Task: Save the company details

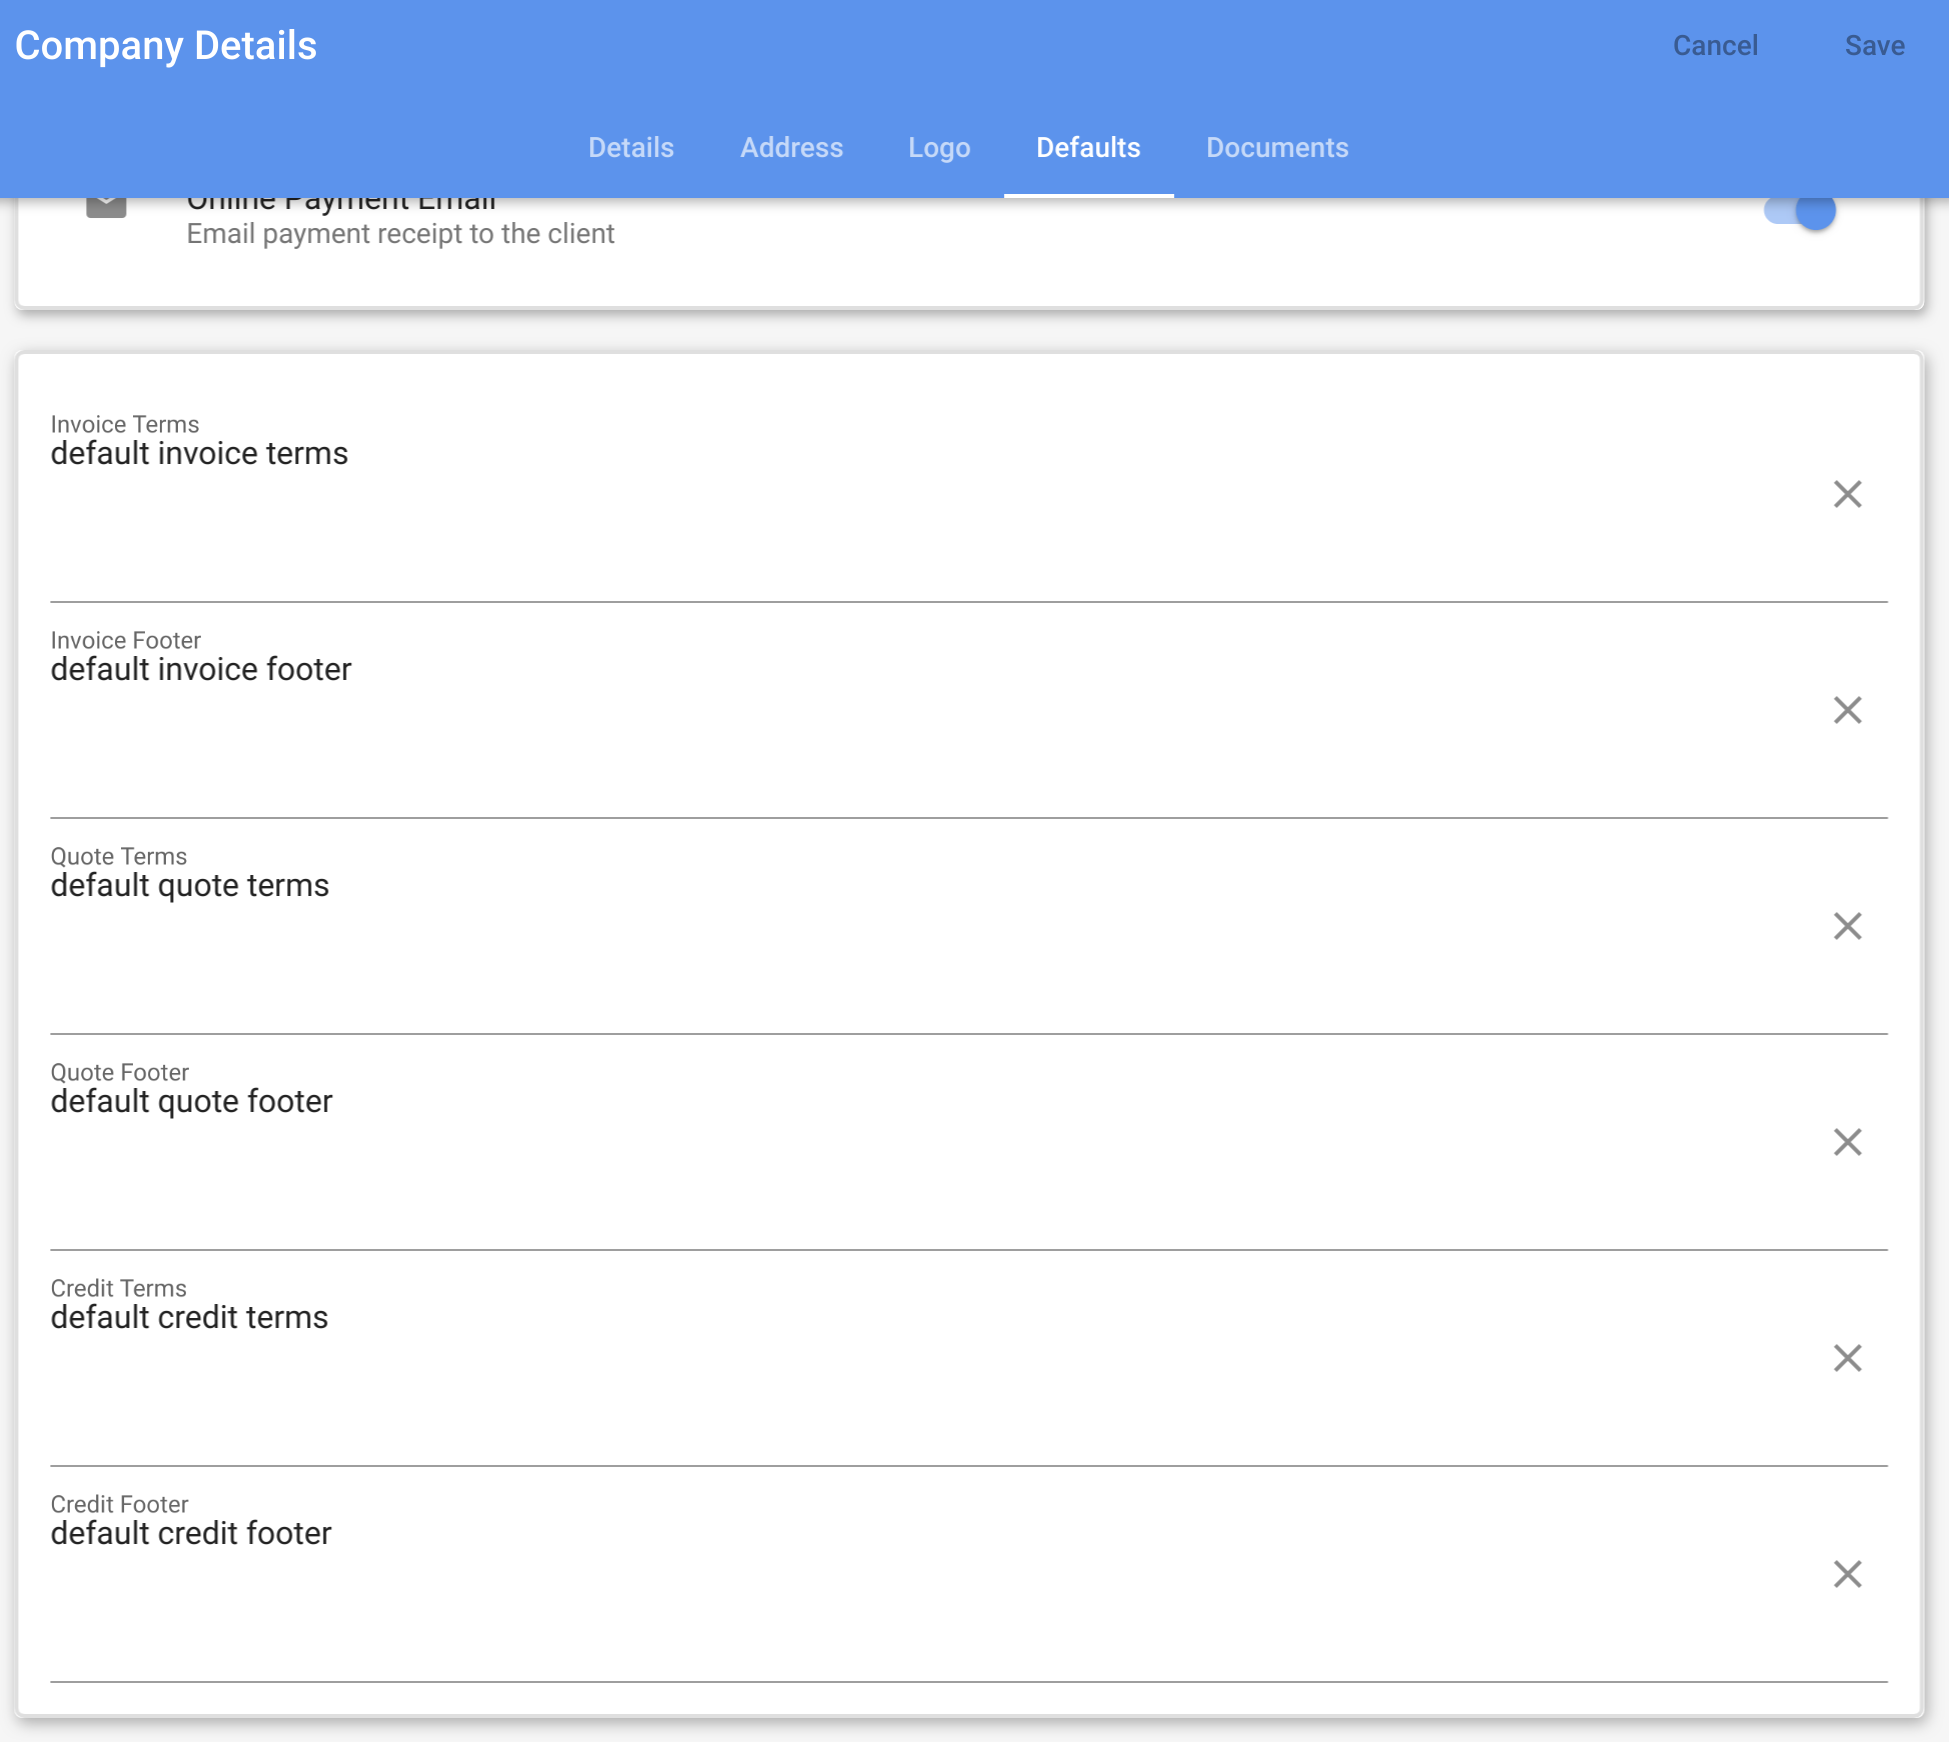Action: 1874,45
